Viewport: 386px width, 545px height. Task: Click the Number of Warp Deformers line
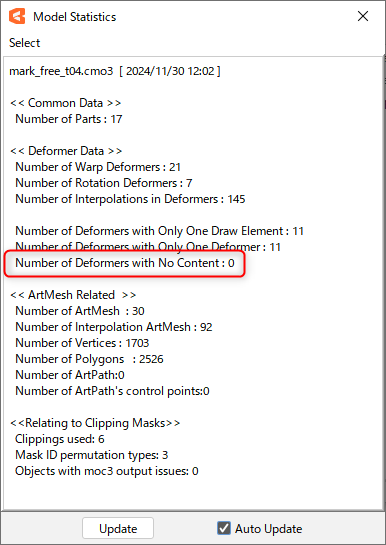pyautogui.click(x=98, y=167)
